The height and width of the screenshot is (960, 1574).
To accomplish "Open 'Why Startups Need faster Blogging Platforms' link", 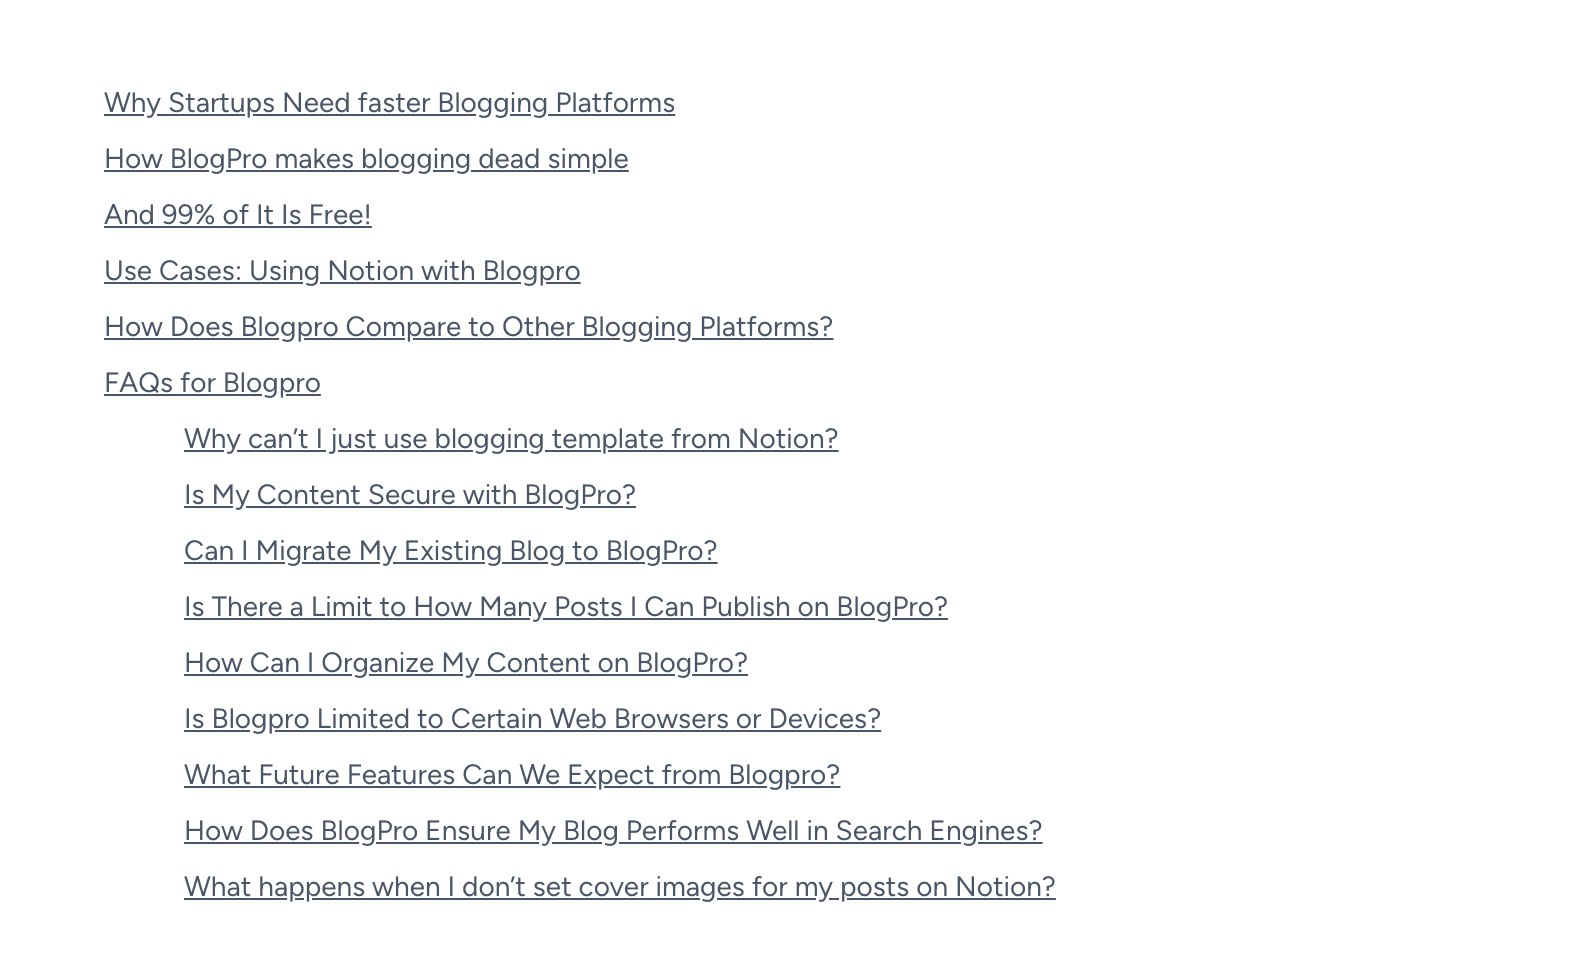I will (389, 103).
